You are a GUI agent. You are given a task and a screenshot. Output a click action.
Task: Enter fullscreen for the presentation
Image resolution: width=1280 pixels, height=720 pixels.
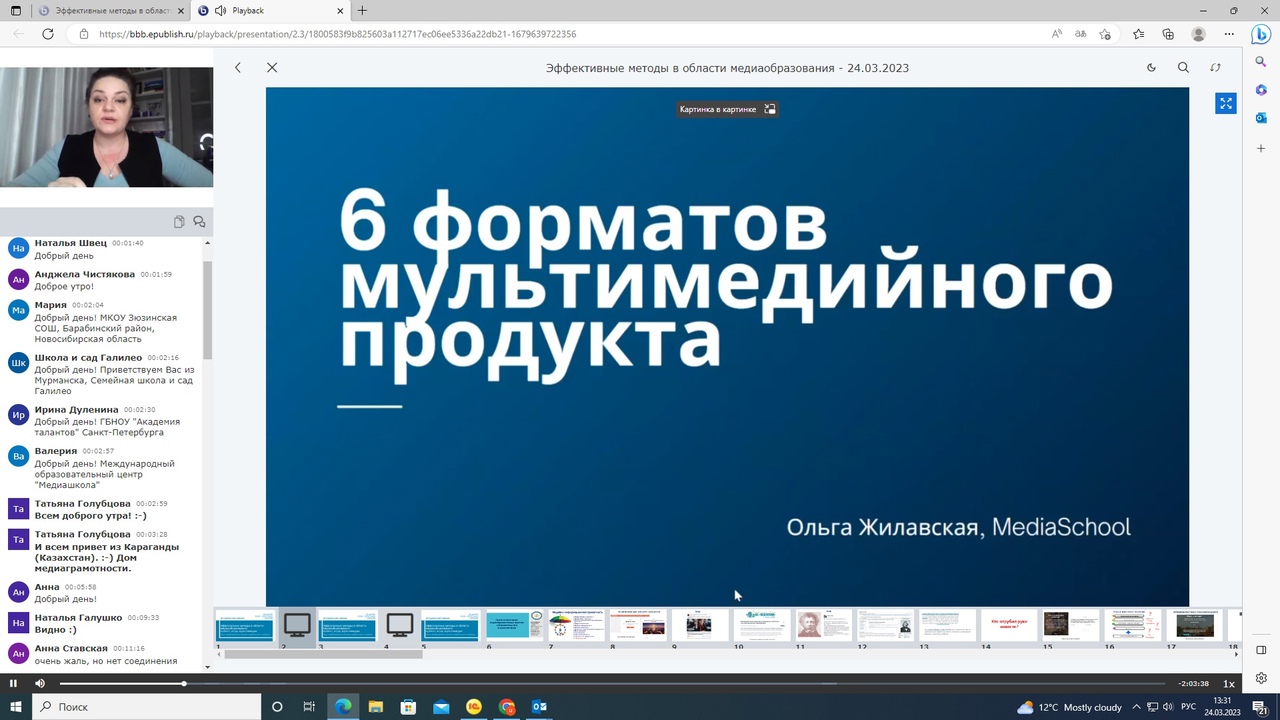point(1226,103)
